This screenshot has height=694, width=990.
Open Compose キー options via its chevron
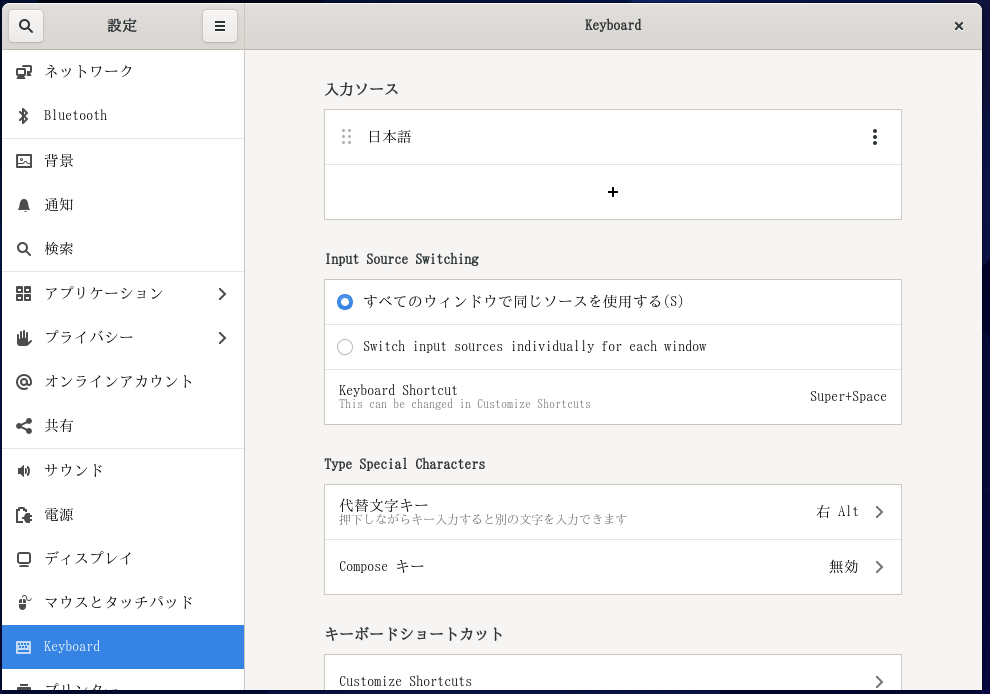[880, 566]
